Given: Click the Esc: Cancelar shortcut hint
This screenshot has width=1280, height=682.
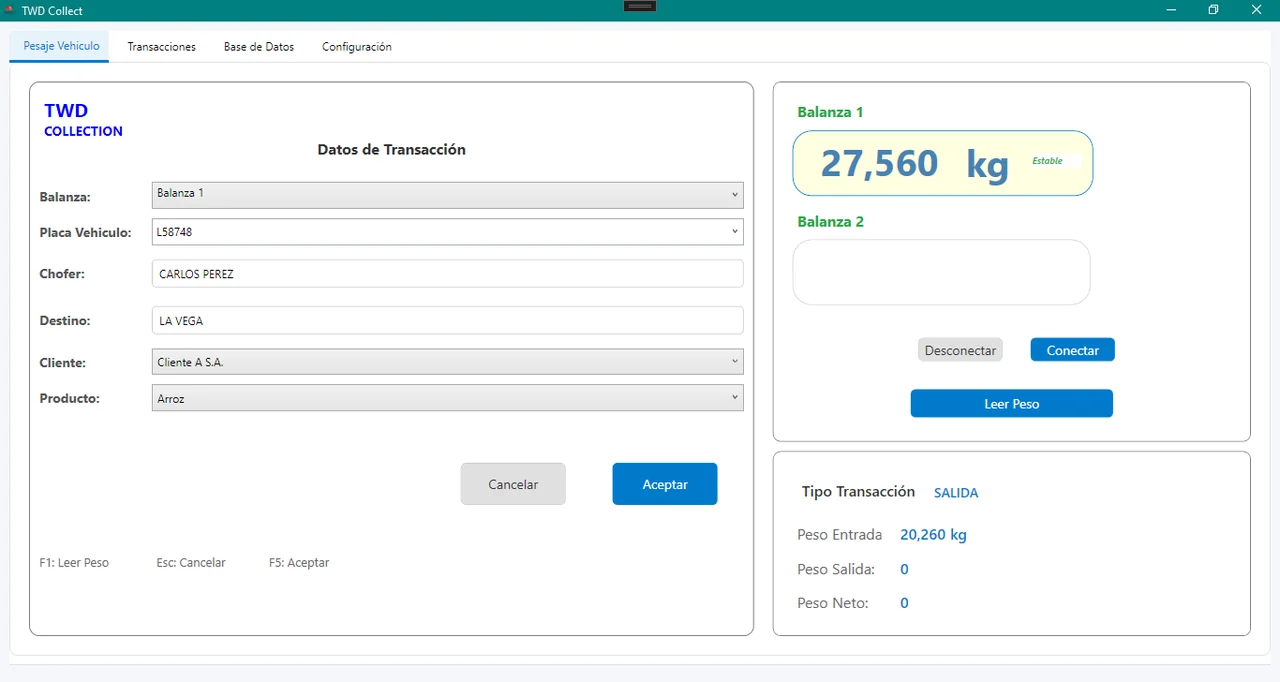Looking at the screenshot, I should point(191,563).
